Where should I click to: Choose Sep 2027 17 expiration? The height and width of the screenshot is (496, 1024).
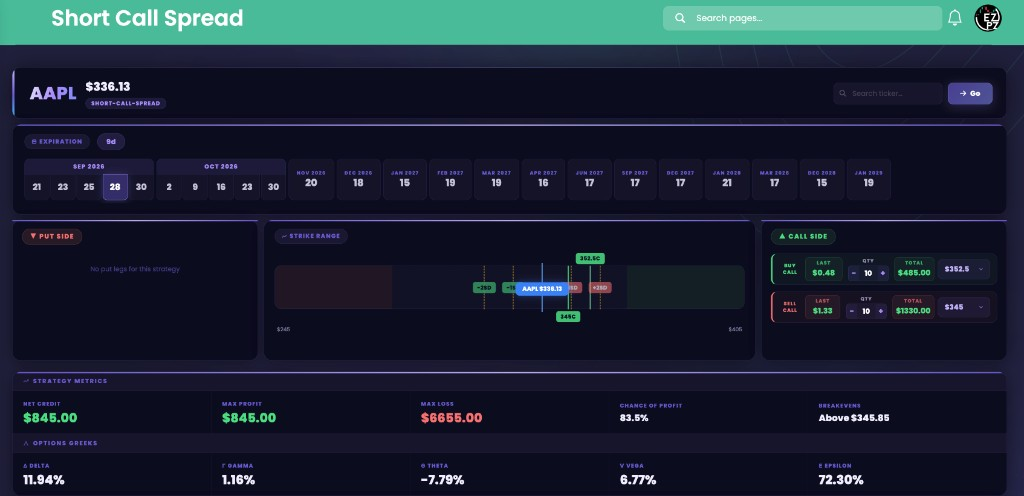coord(635,179)
